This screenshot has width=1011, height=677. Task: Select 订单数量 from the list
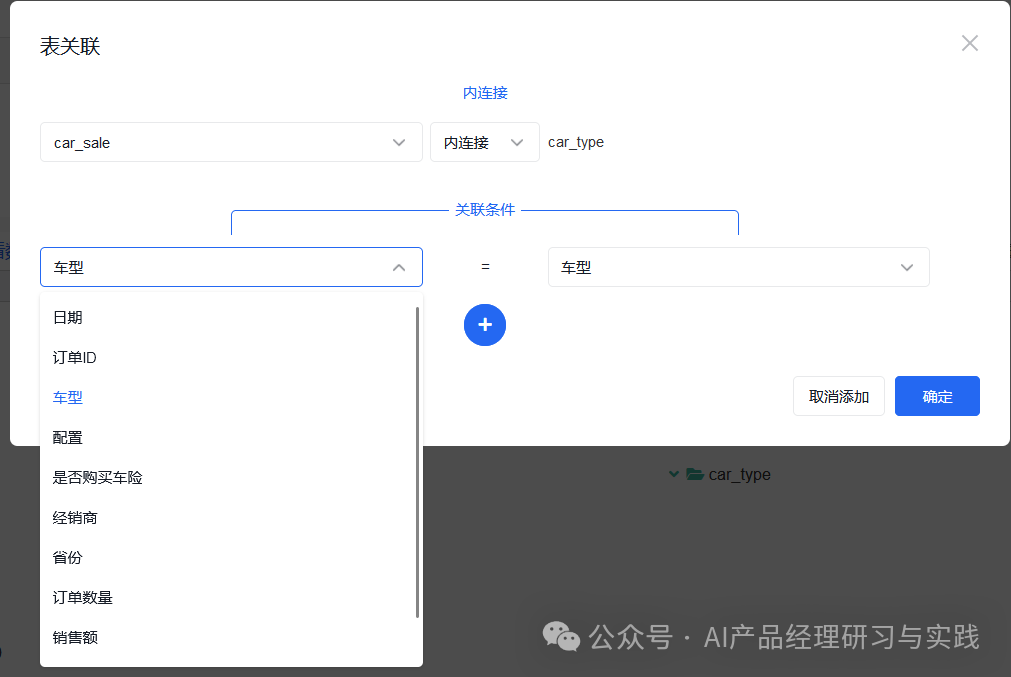pos(83,598)
